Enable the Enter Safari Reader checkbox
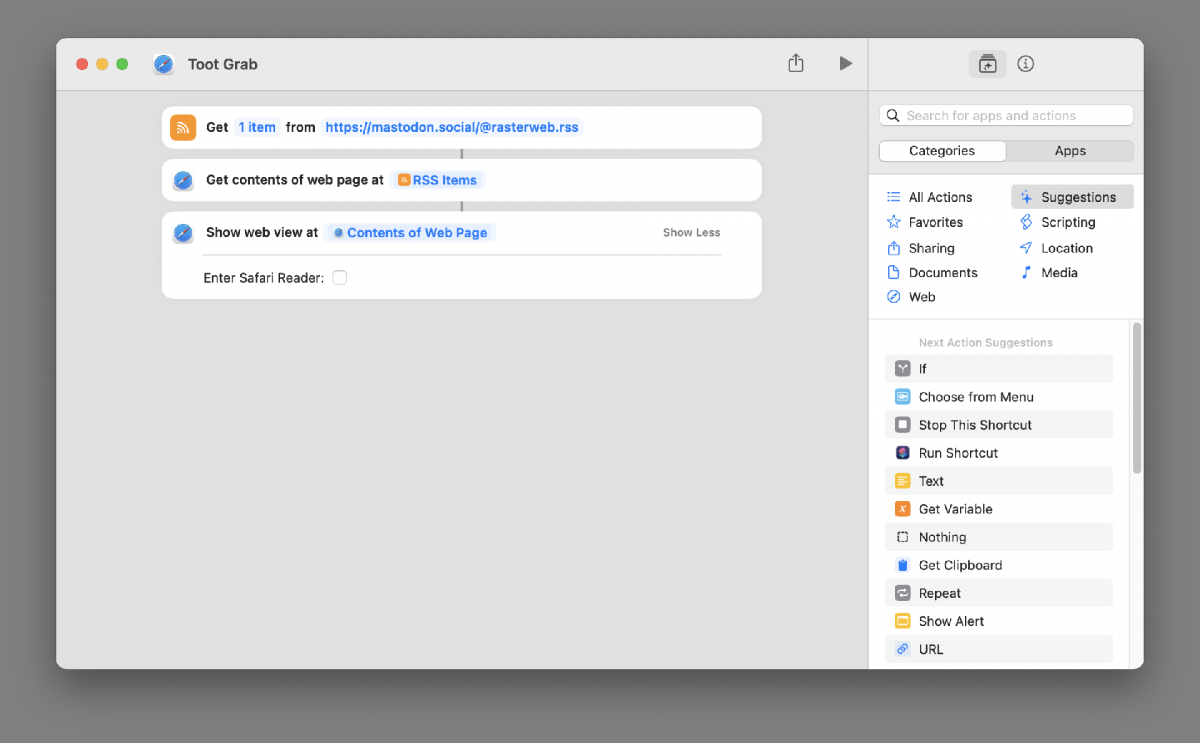Image resolution: width=1200 pixels, height=743 pixels. coord(340,278)
